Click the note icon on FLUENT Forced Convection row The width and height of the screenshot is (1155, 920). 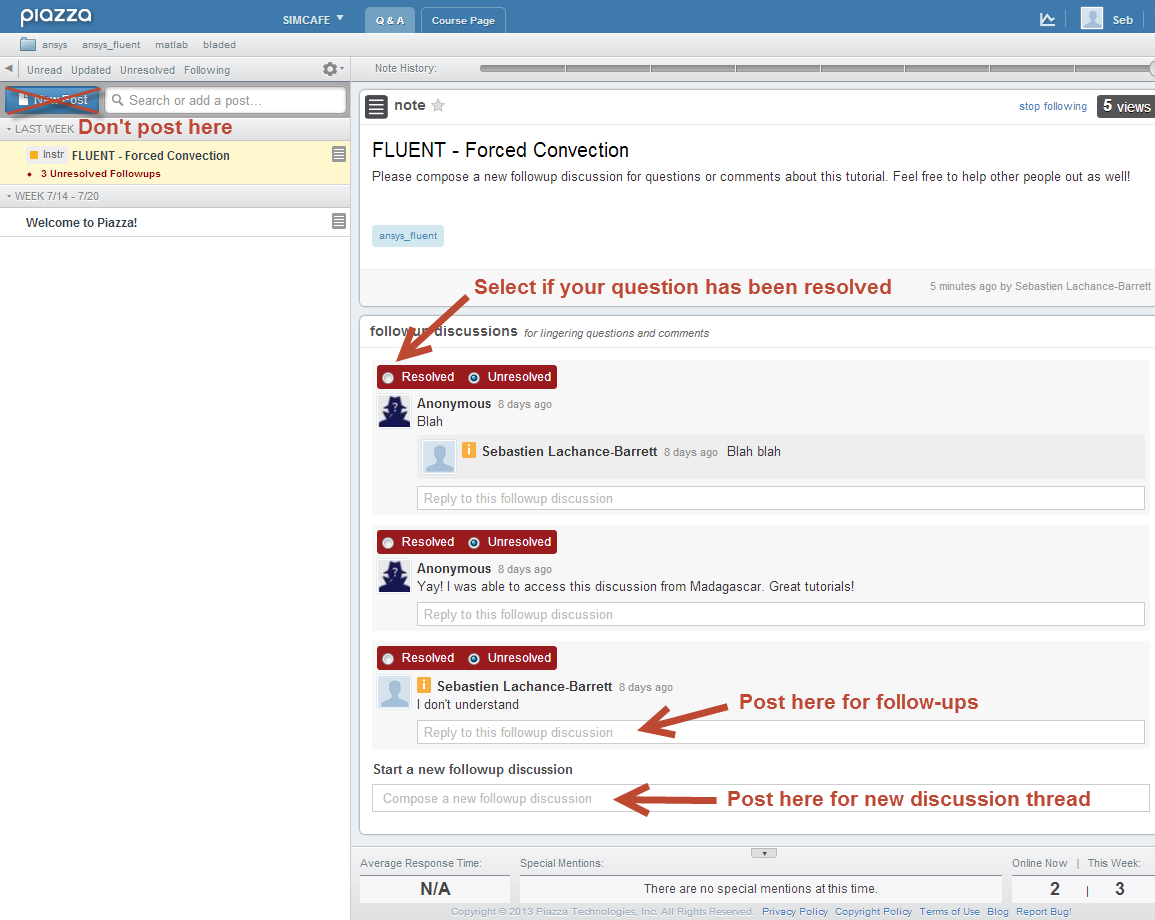pyautogui.click(x=339, y=154)
